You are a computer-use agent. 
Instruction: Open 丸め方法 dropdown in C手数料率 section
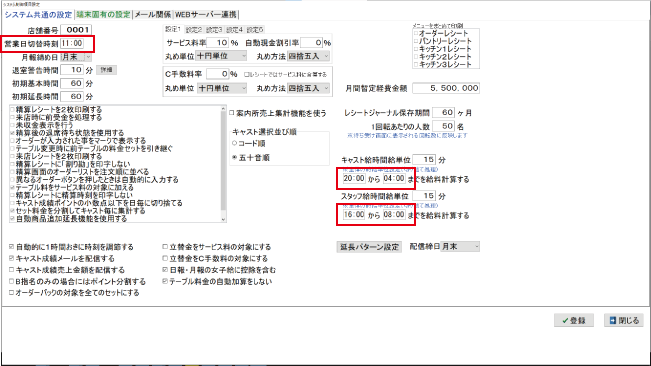tap(308, 88)
